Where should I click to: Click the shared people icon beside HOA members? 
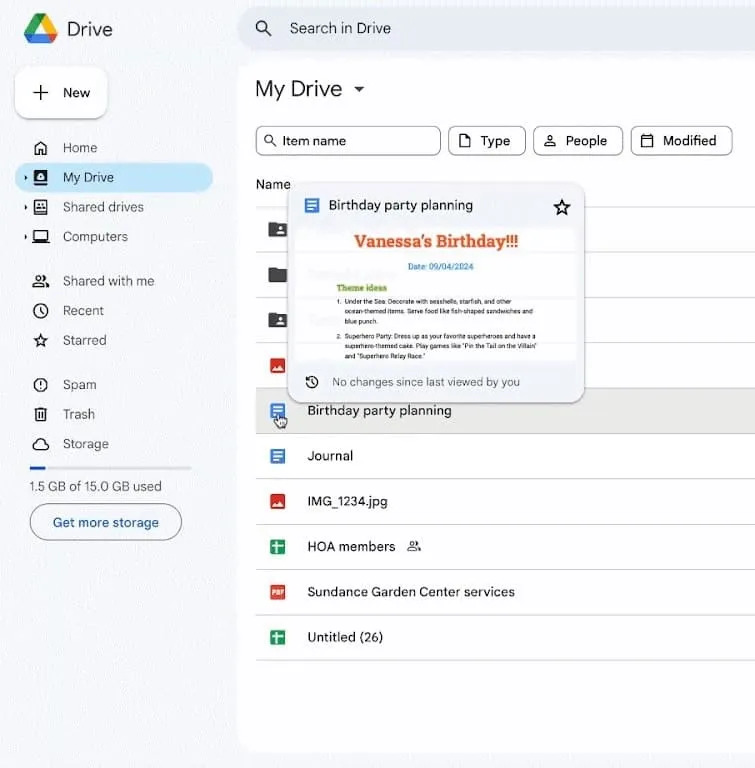[x=414, y=547]
